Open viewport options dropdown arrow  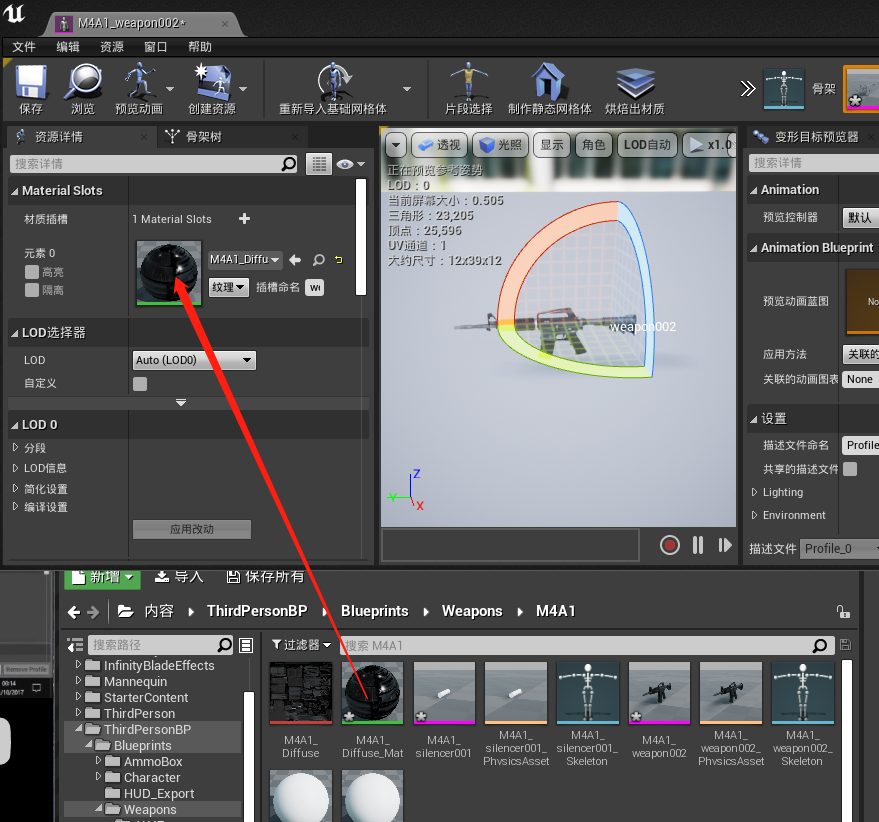[x=396, y=145]
